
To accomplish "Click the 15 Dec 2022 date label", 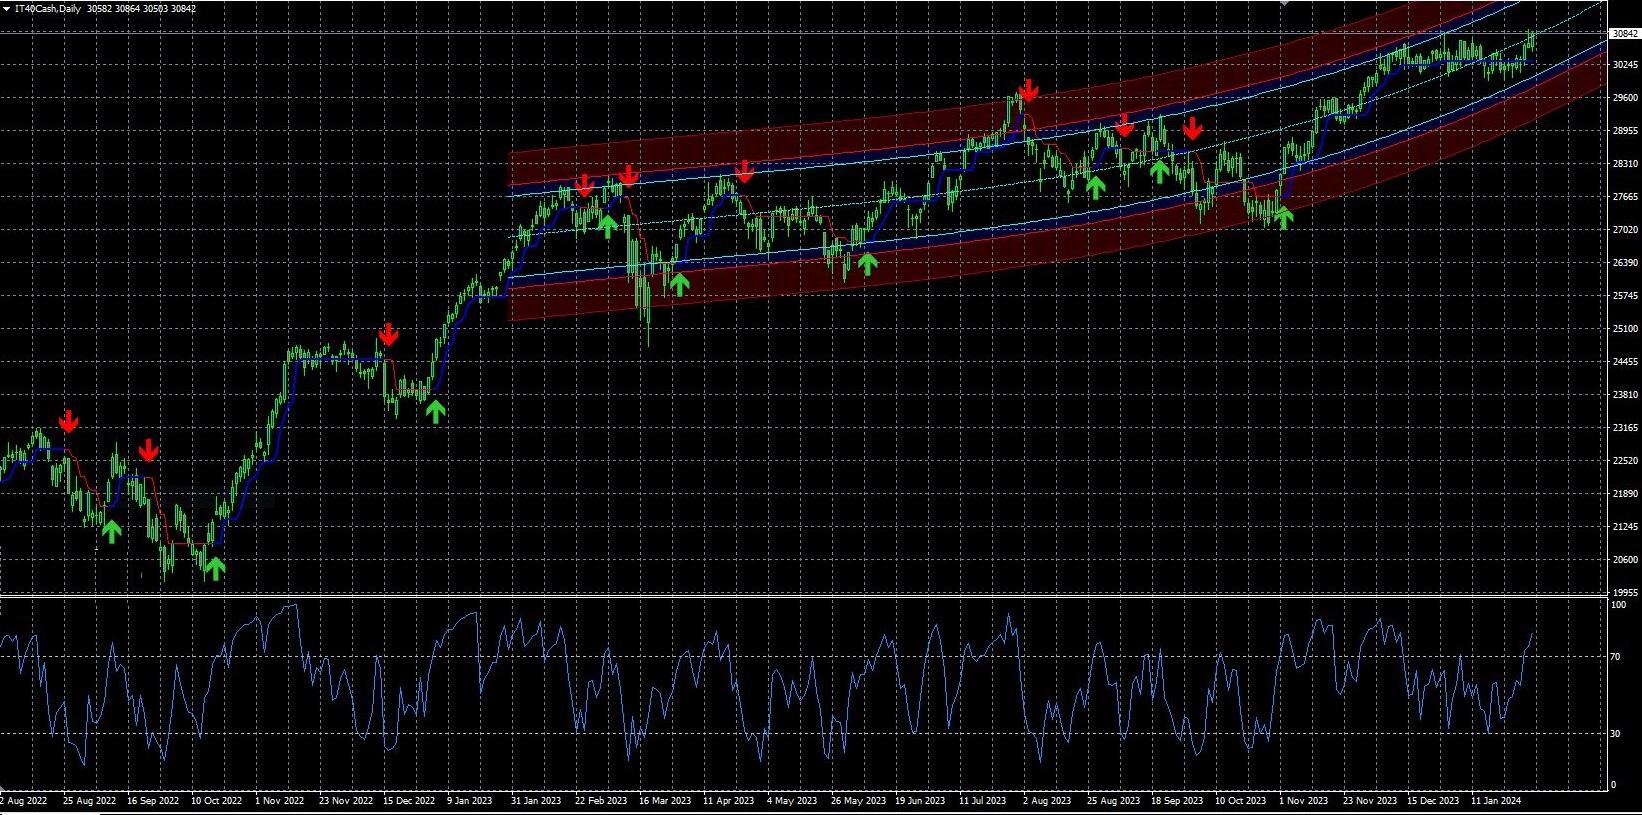I will click(x=409, y=801).
